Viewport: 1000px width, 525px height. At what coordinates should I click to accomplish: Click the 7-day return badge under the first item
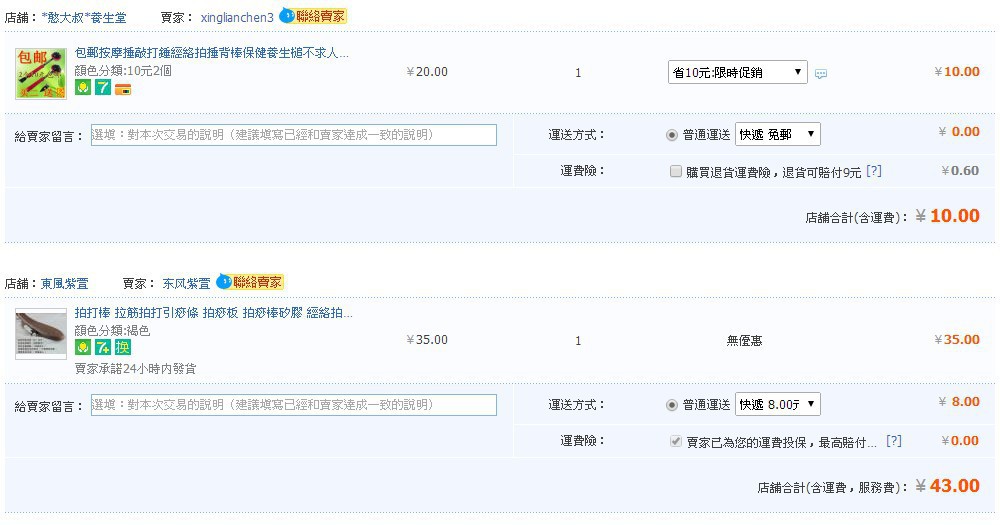click(103, 87)
